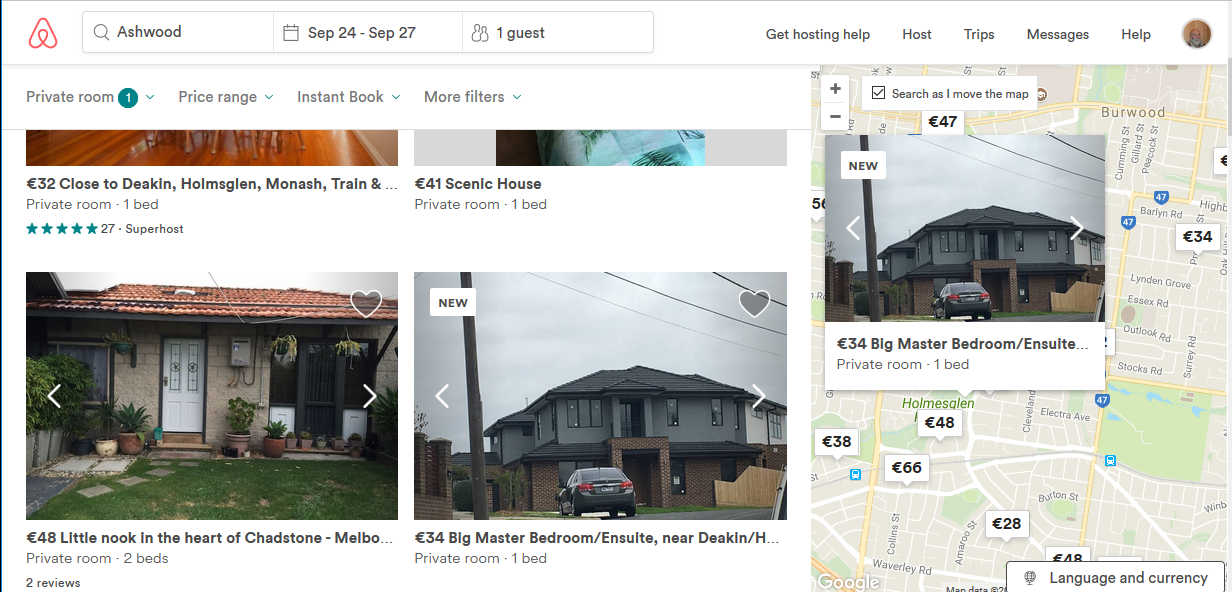Viewport: 1232px width, 592px height.
Task: Open More filters dropdown
Action: (x=473, y=97)
